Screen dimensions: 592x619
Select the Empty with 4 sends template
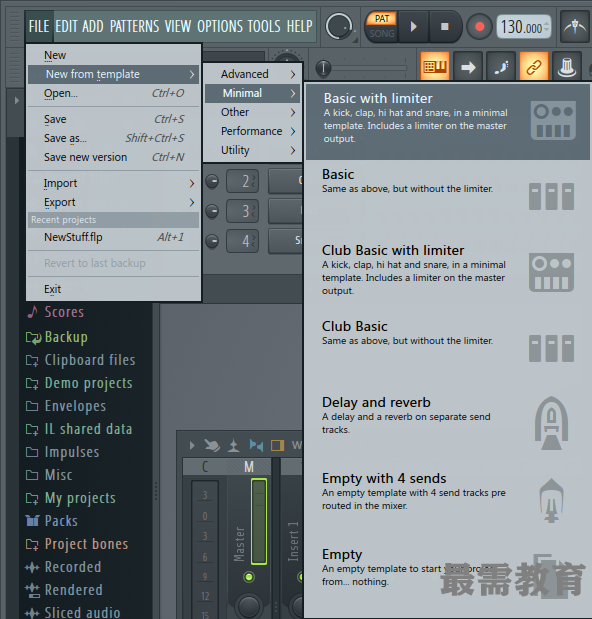point(448,501)
